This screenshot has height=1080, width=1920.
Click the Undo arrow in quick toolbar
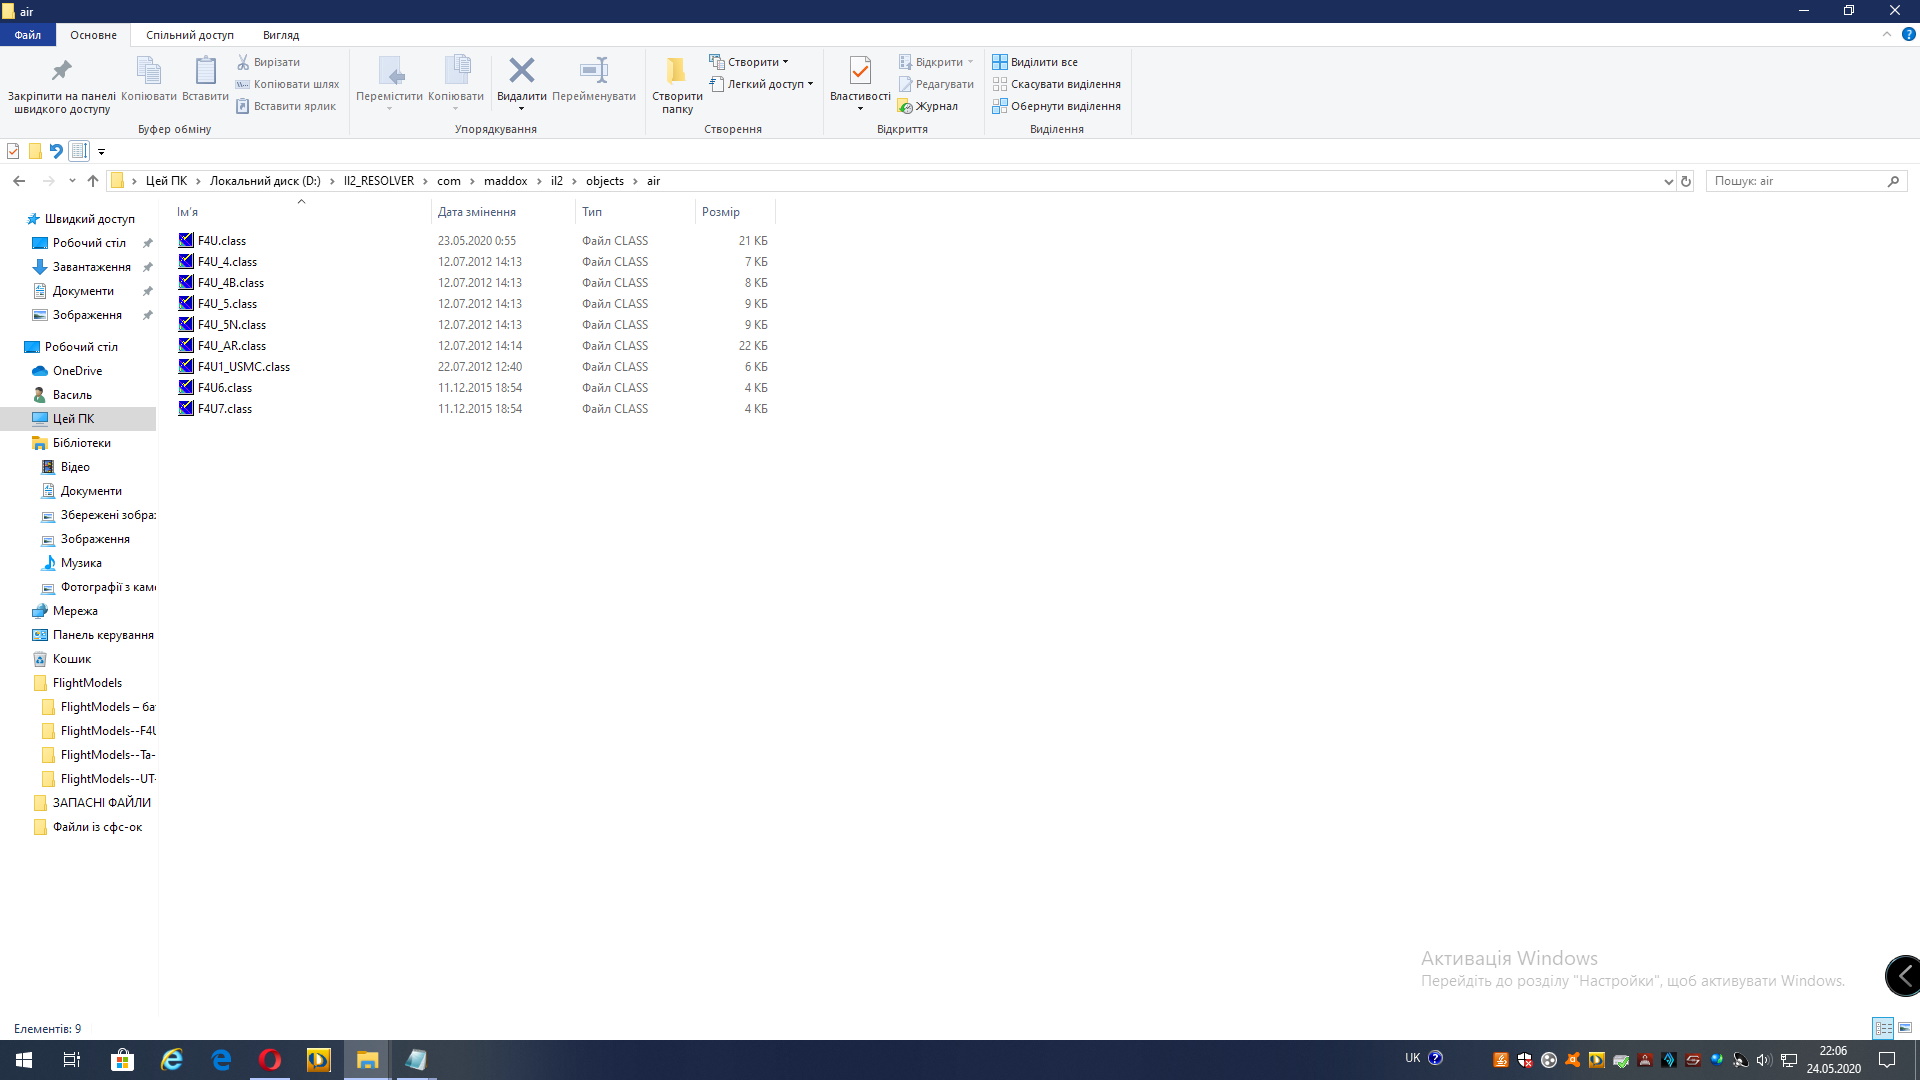pos(56,151)
